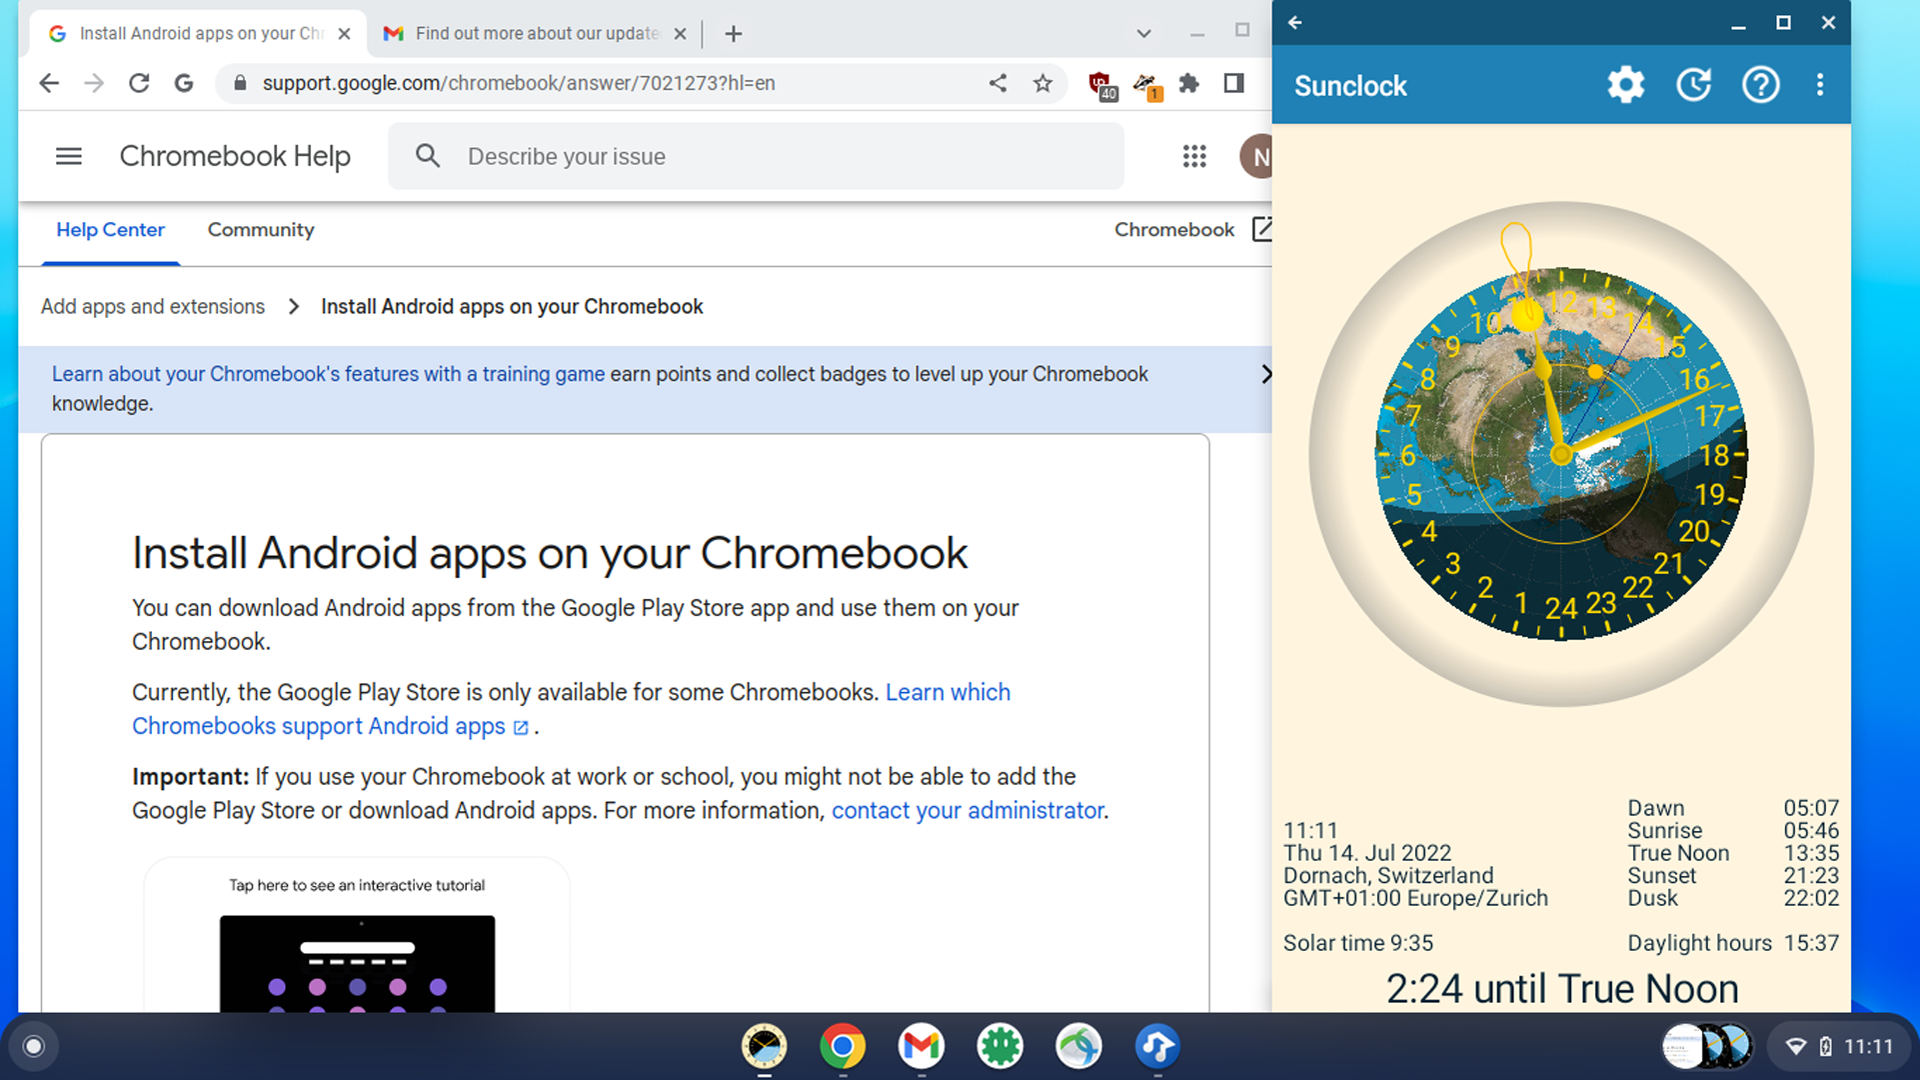The image size is (1920, 1080).
Task: Reload the Chromebook Help page
Action: [x=139, y=83]
